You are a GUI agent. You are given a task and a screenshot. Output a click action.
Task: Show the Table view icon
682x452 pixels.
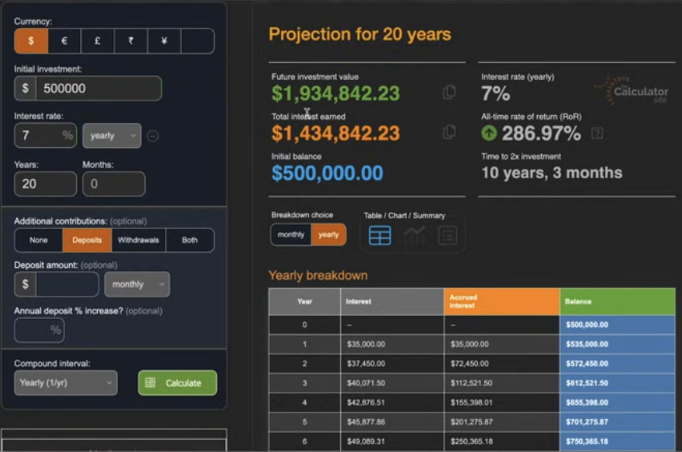pyautogui.click(x=380, y=235)
